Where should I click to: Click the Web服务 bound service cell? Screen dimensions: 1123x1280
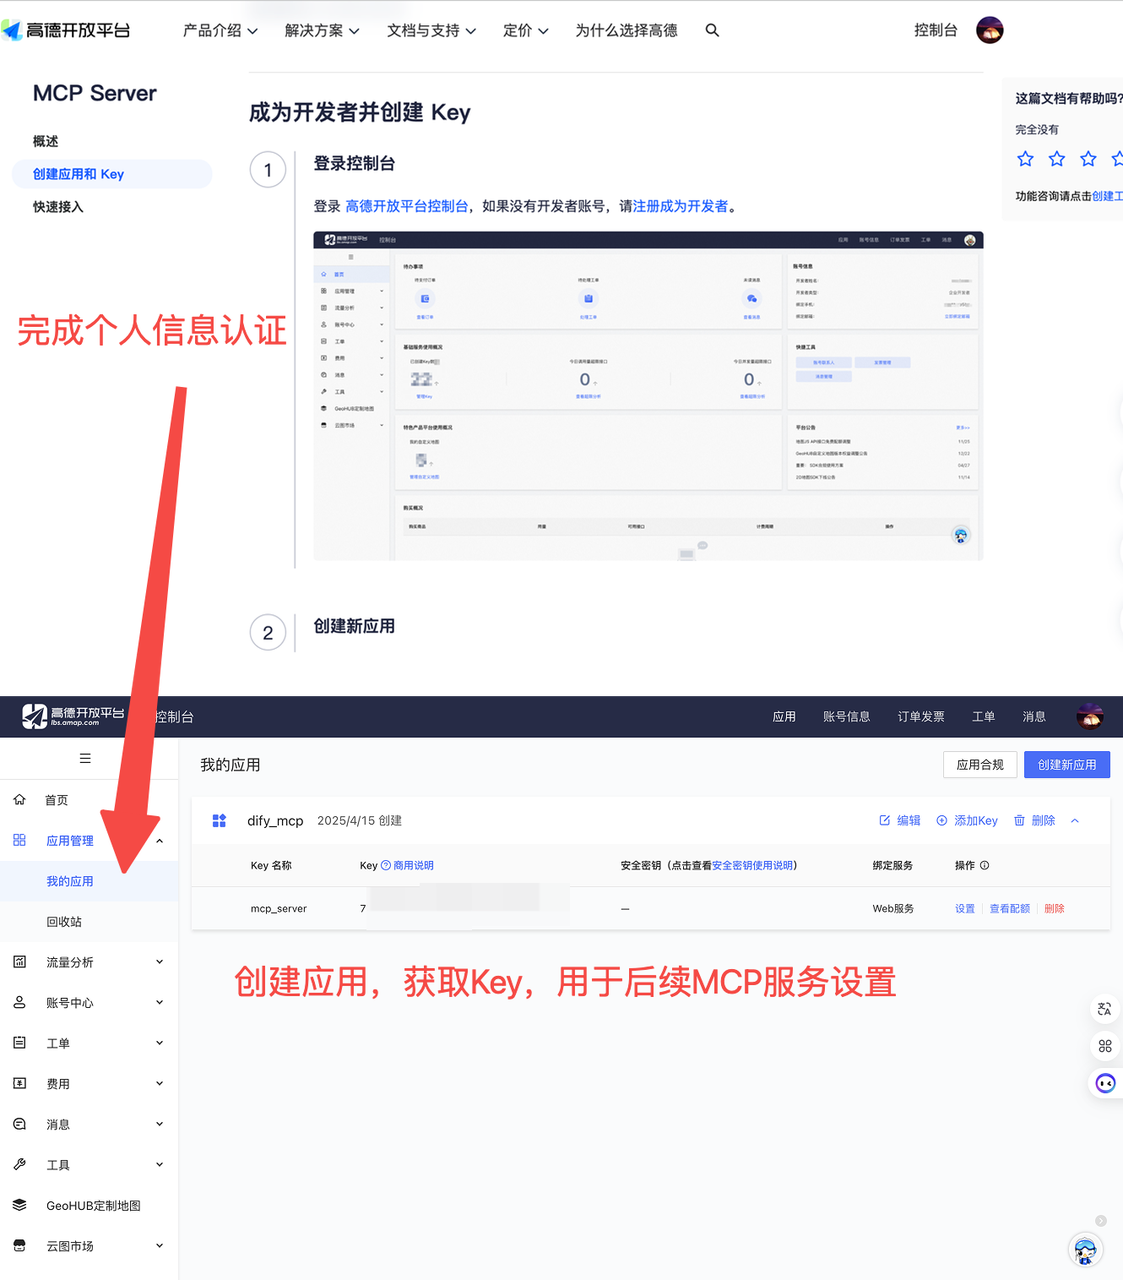click(x=893, y=909)
